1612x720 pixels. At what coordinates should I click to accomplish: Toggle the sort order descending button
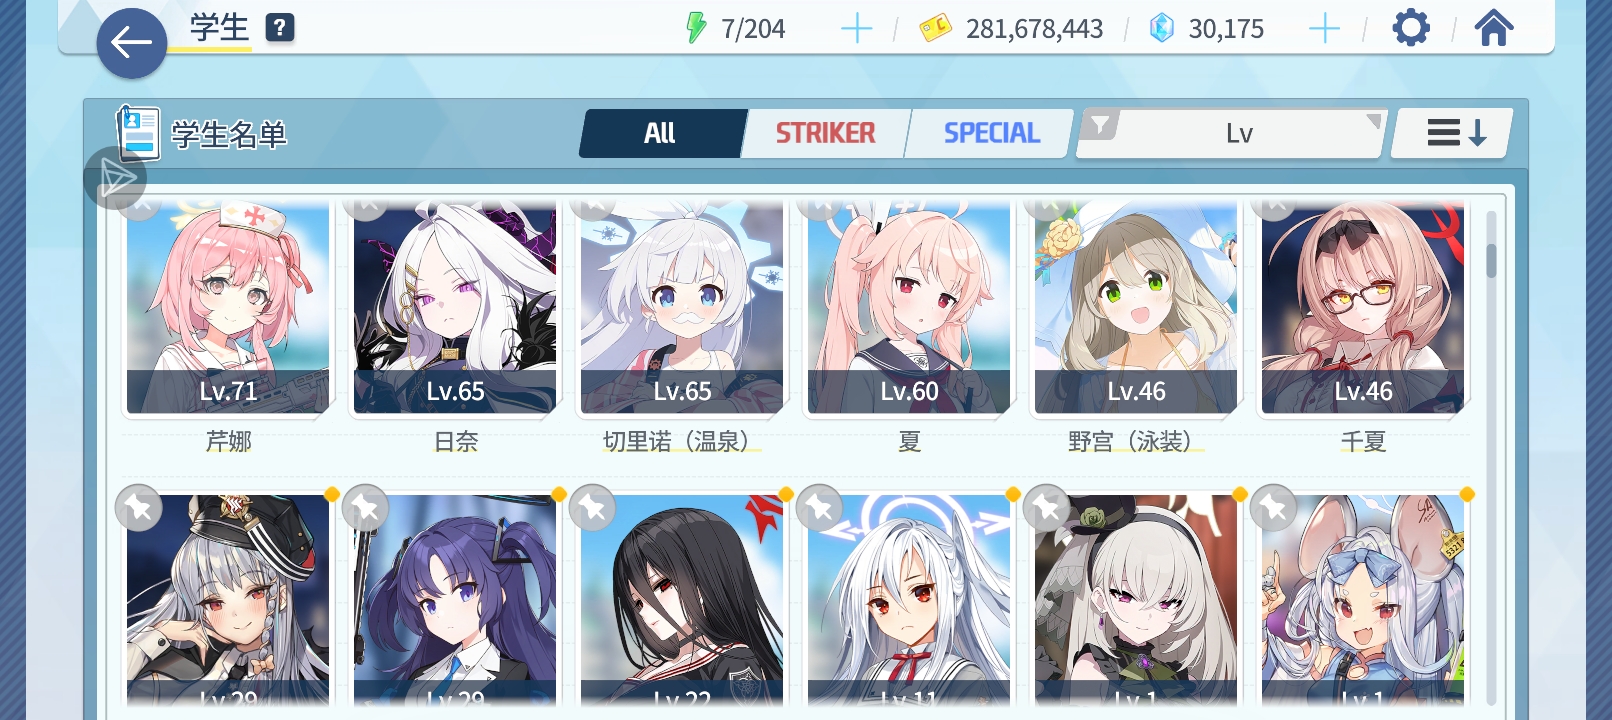pyautogui.click(x=1455, y=133)
